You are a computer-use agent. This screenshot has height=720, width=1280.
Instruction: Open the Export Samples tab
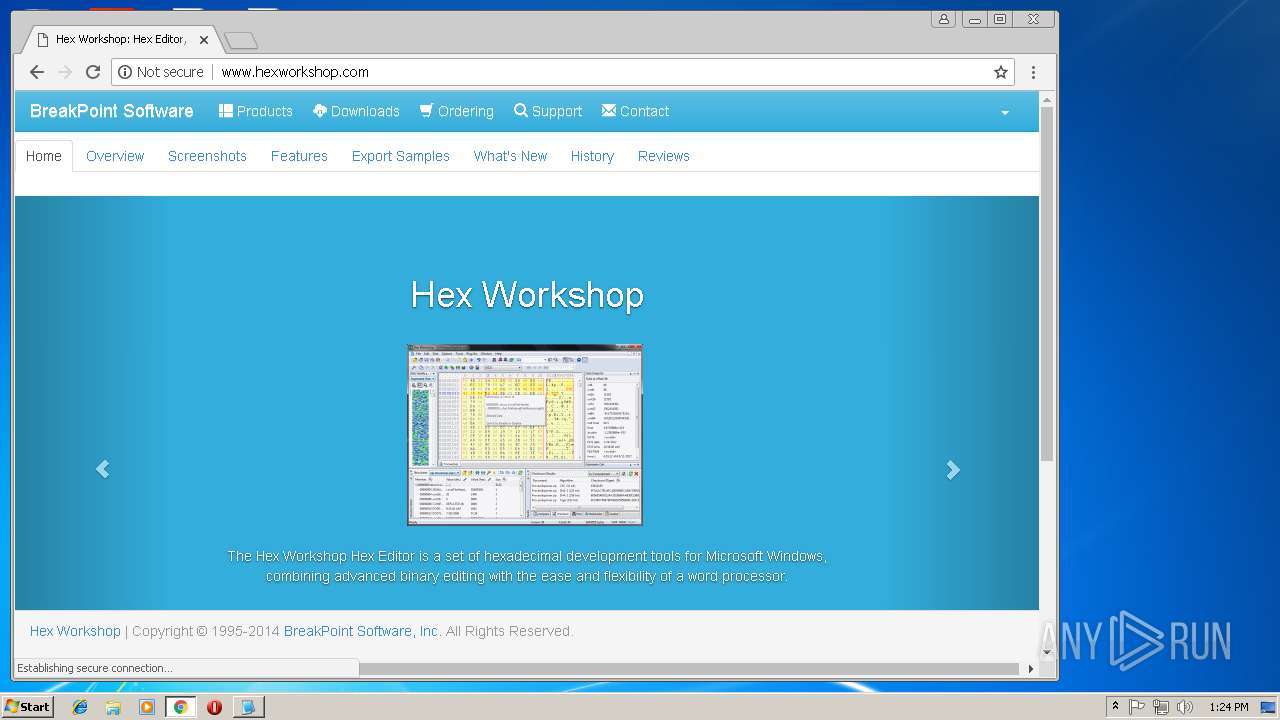(400, 156)
